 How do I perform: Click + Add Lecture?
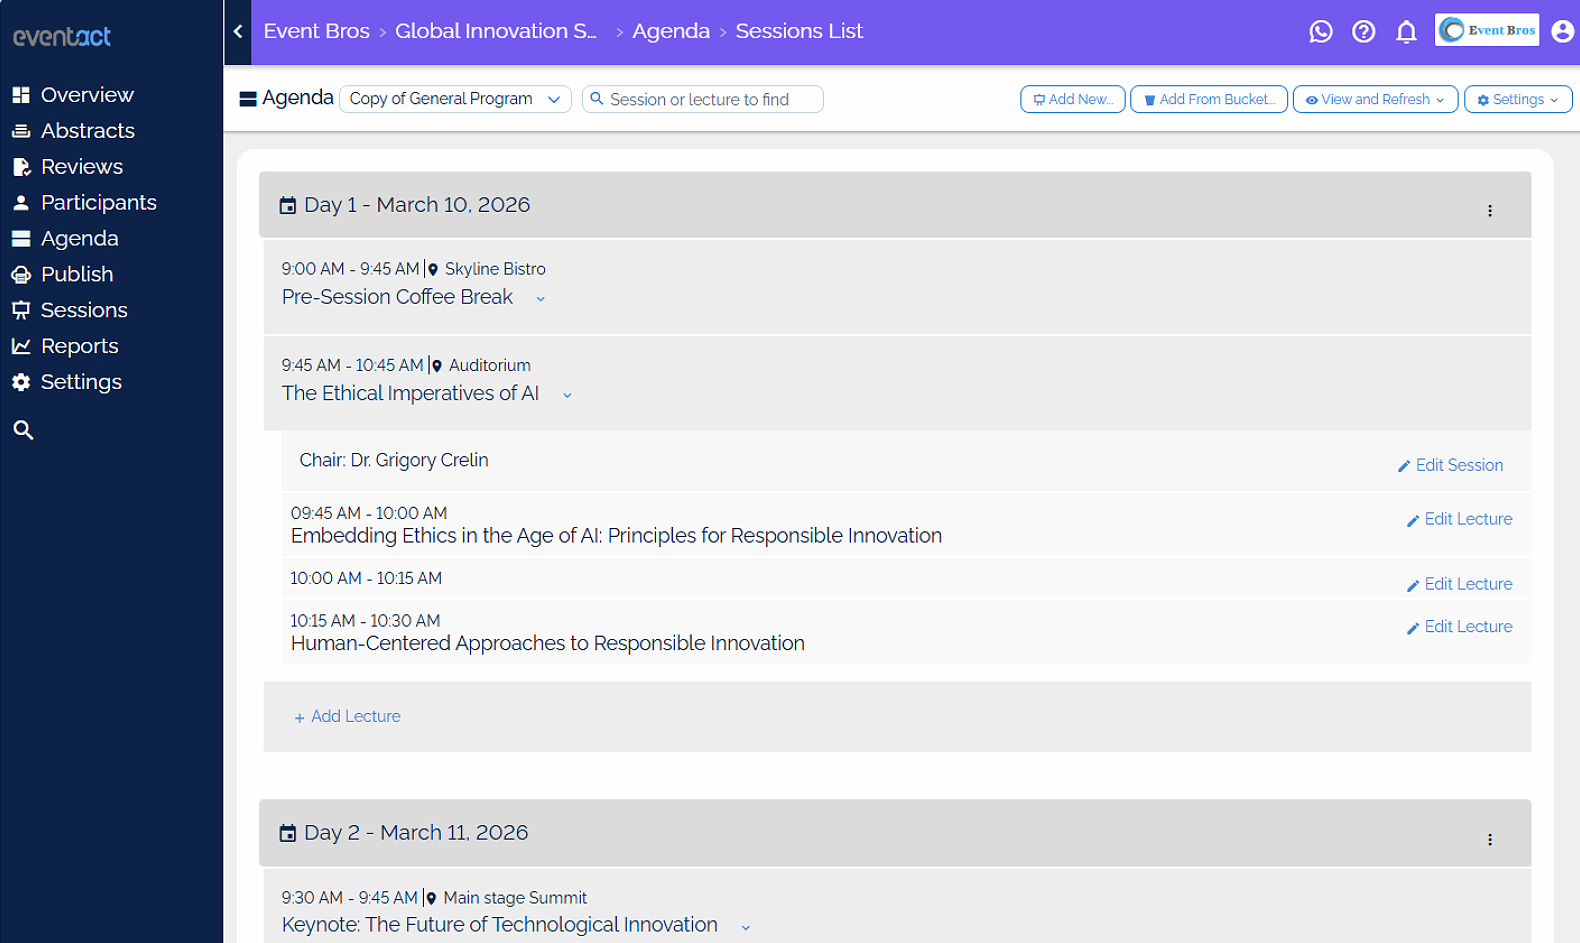point(347,716)
